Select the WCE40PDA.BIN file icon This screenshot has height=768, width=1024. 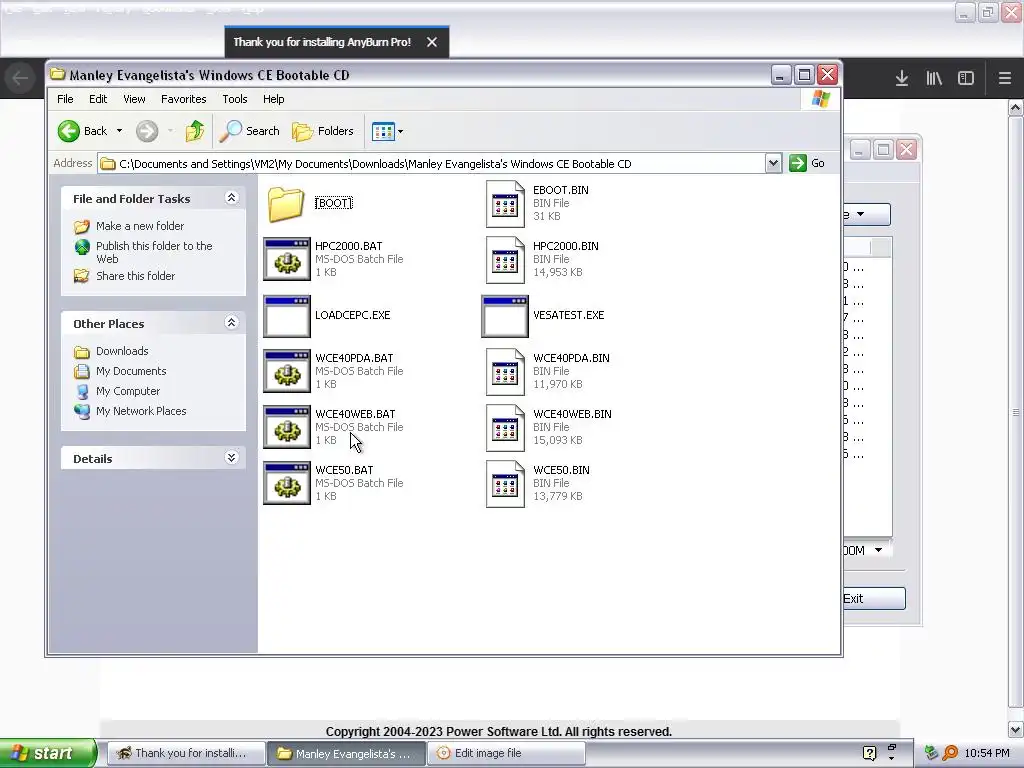(505, 372)
